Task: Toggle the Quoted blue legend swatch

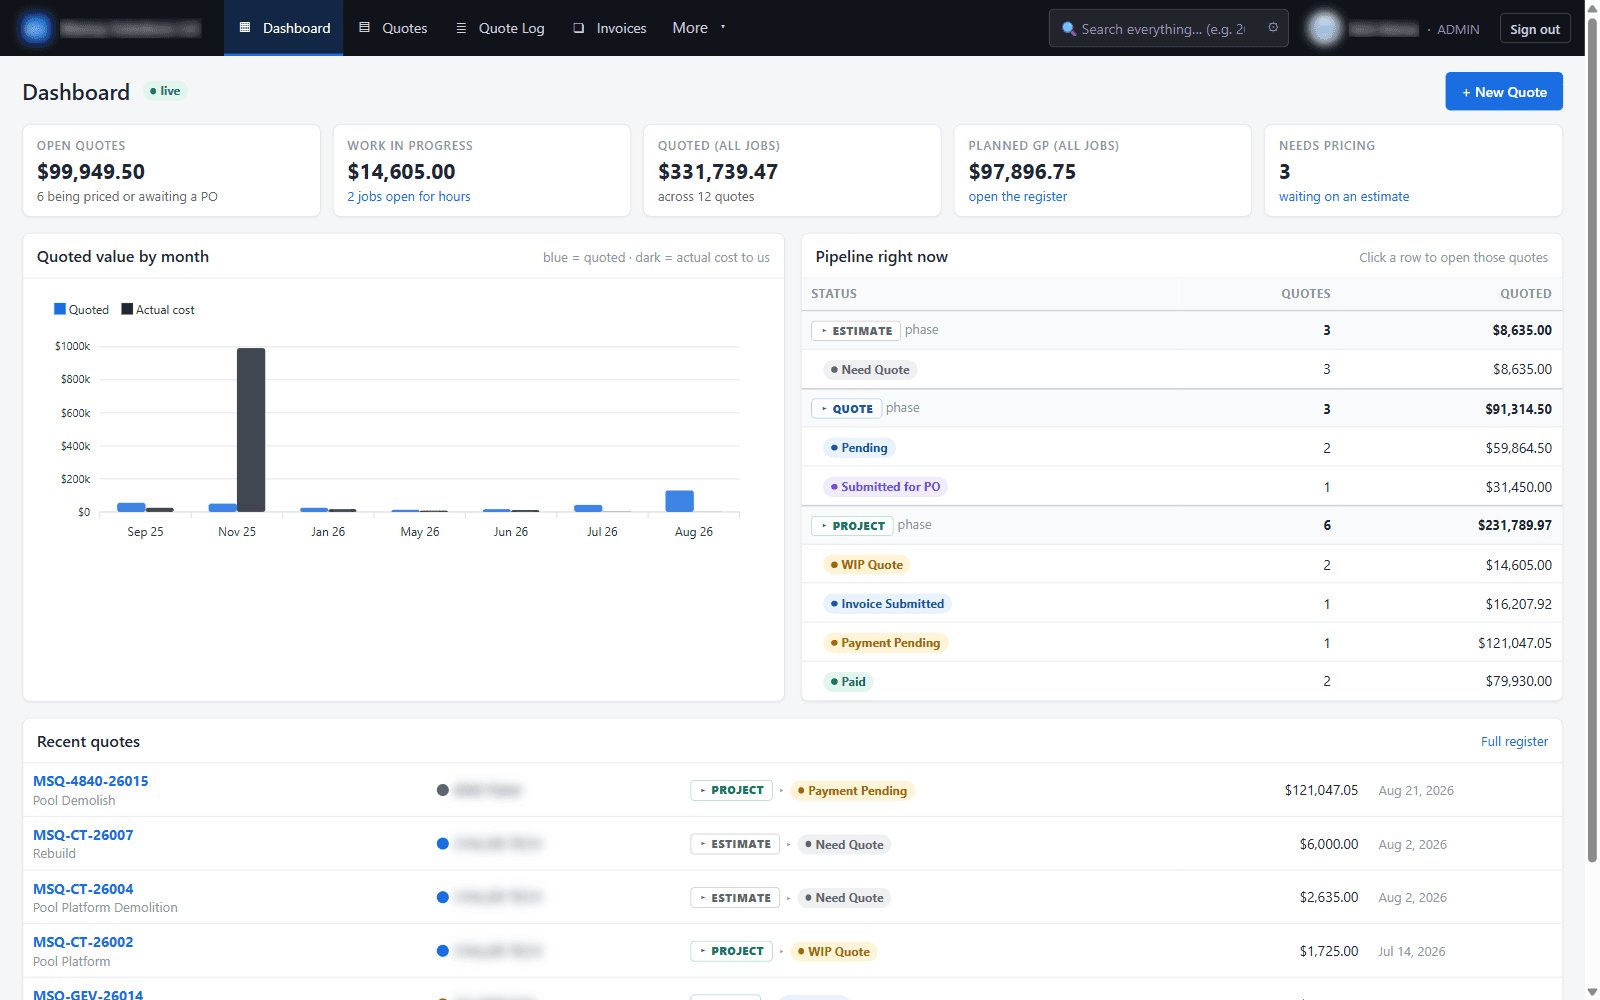Action: (60, 309)
